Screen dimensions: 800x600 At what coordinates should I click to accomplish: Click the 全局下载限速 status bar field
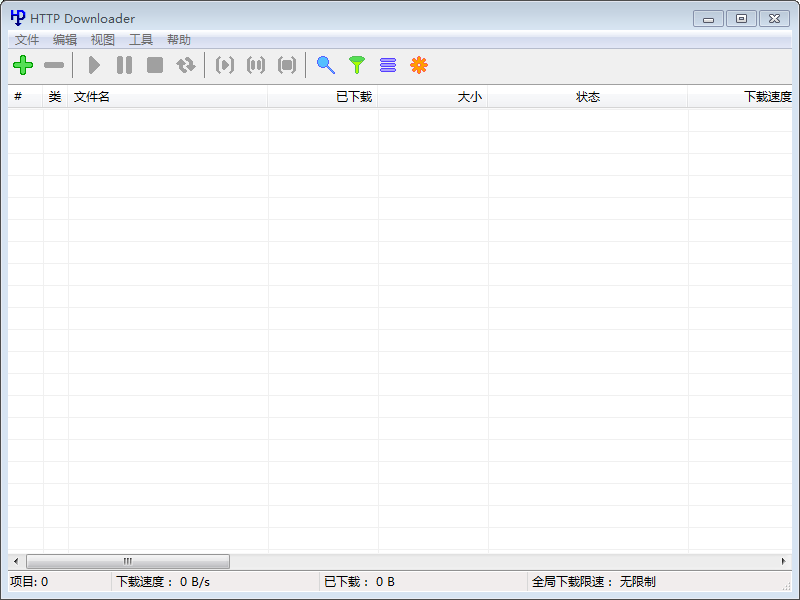[594, 582]
